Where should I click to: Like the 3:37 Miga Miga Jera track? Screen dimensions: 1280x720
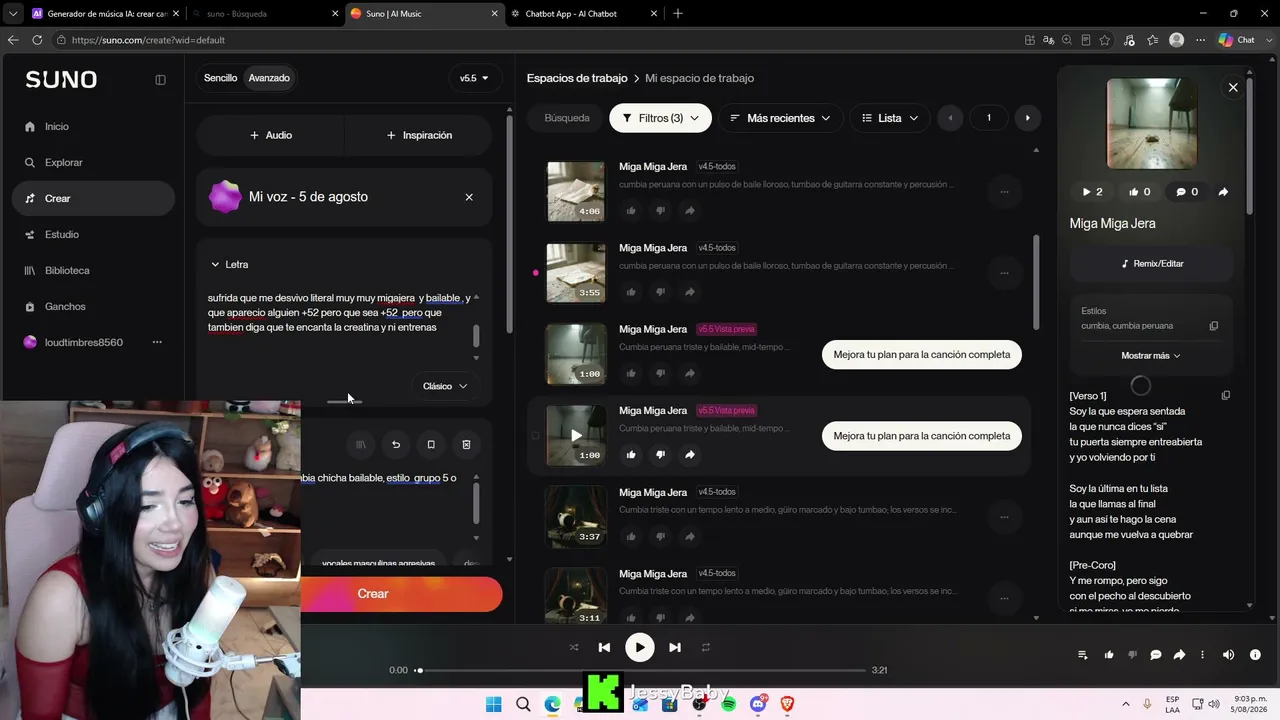tap(631, 536)
